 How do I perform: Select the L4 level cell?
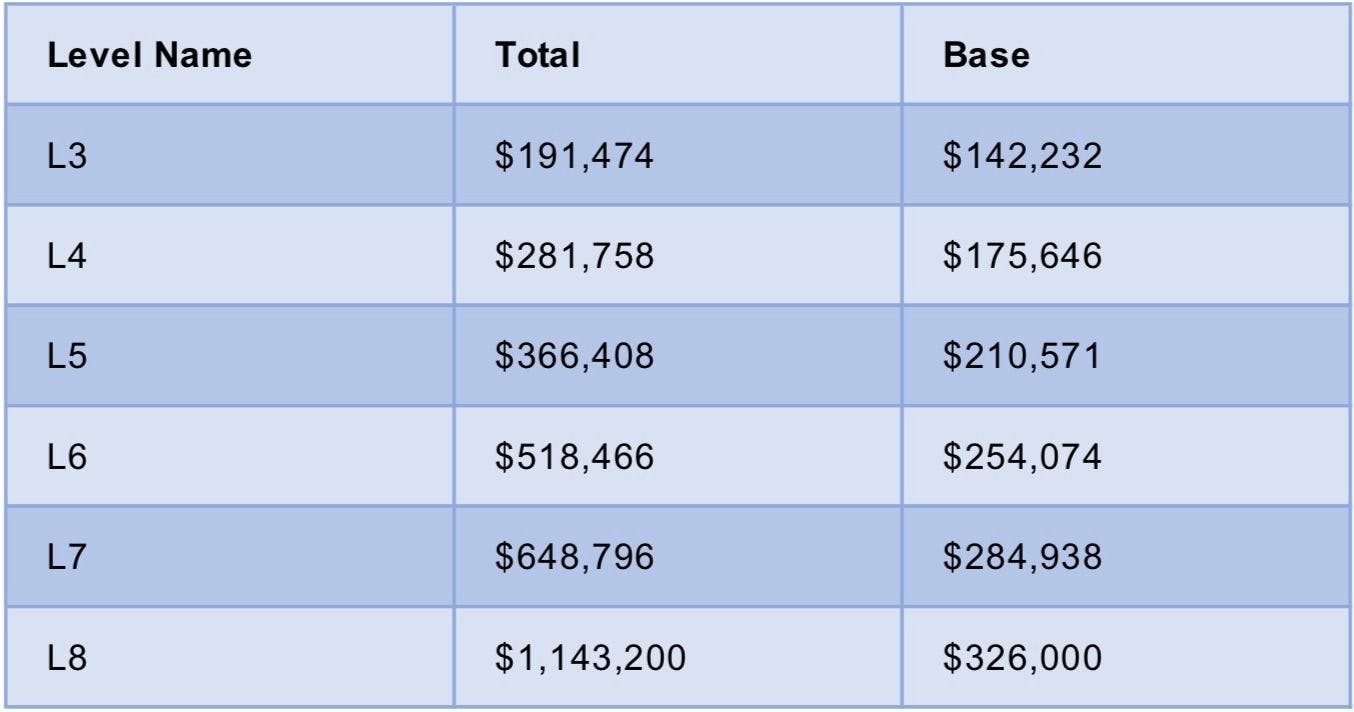(67, 257)
